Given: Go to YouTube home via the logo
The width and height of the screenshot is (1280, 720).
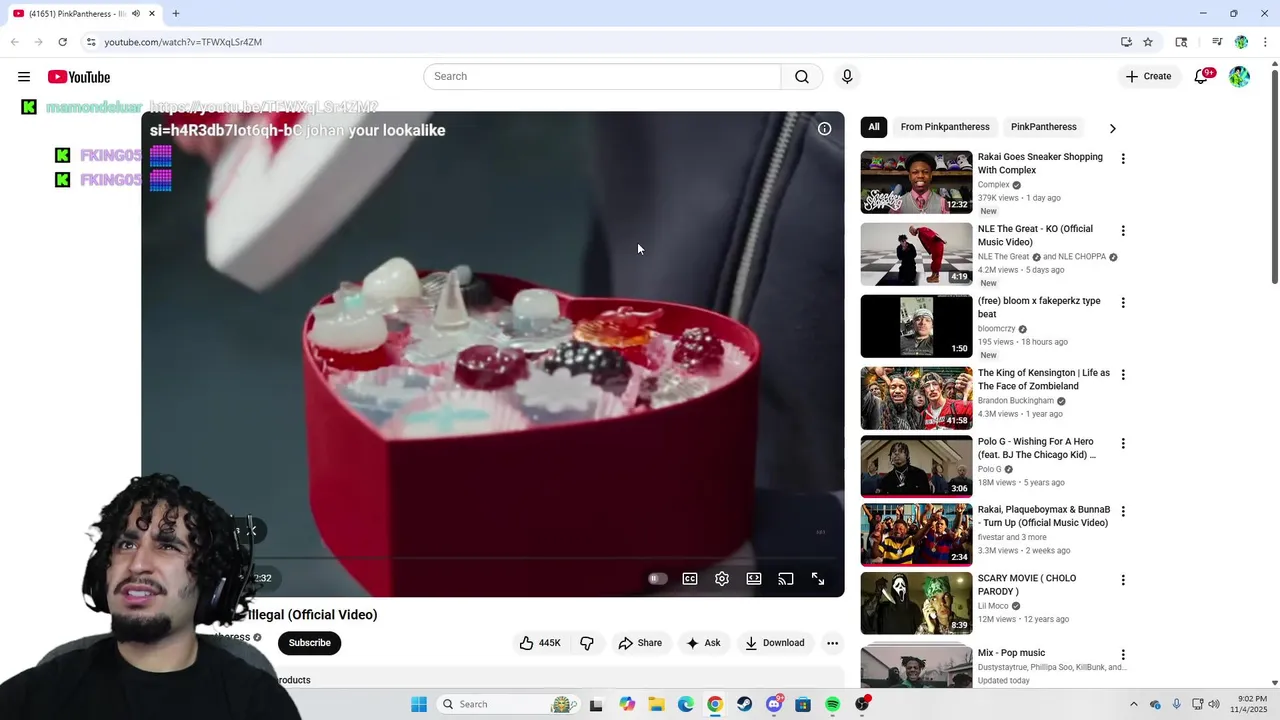Looking at the screenshot, I should (79, 77).
